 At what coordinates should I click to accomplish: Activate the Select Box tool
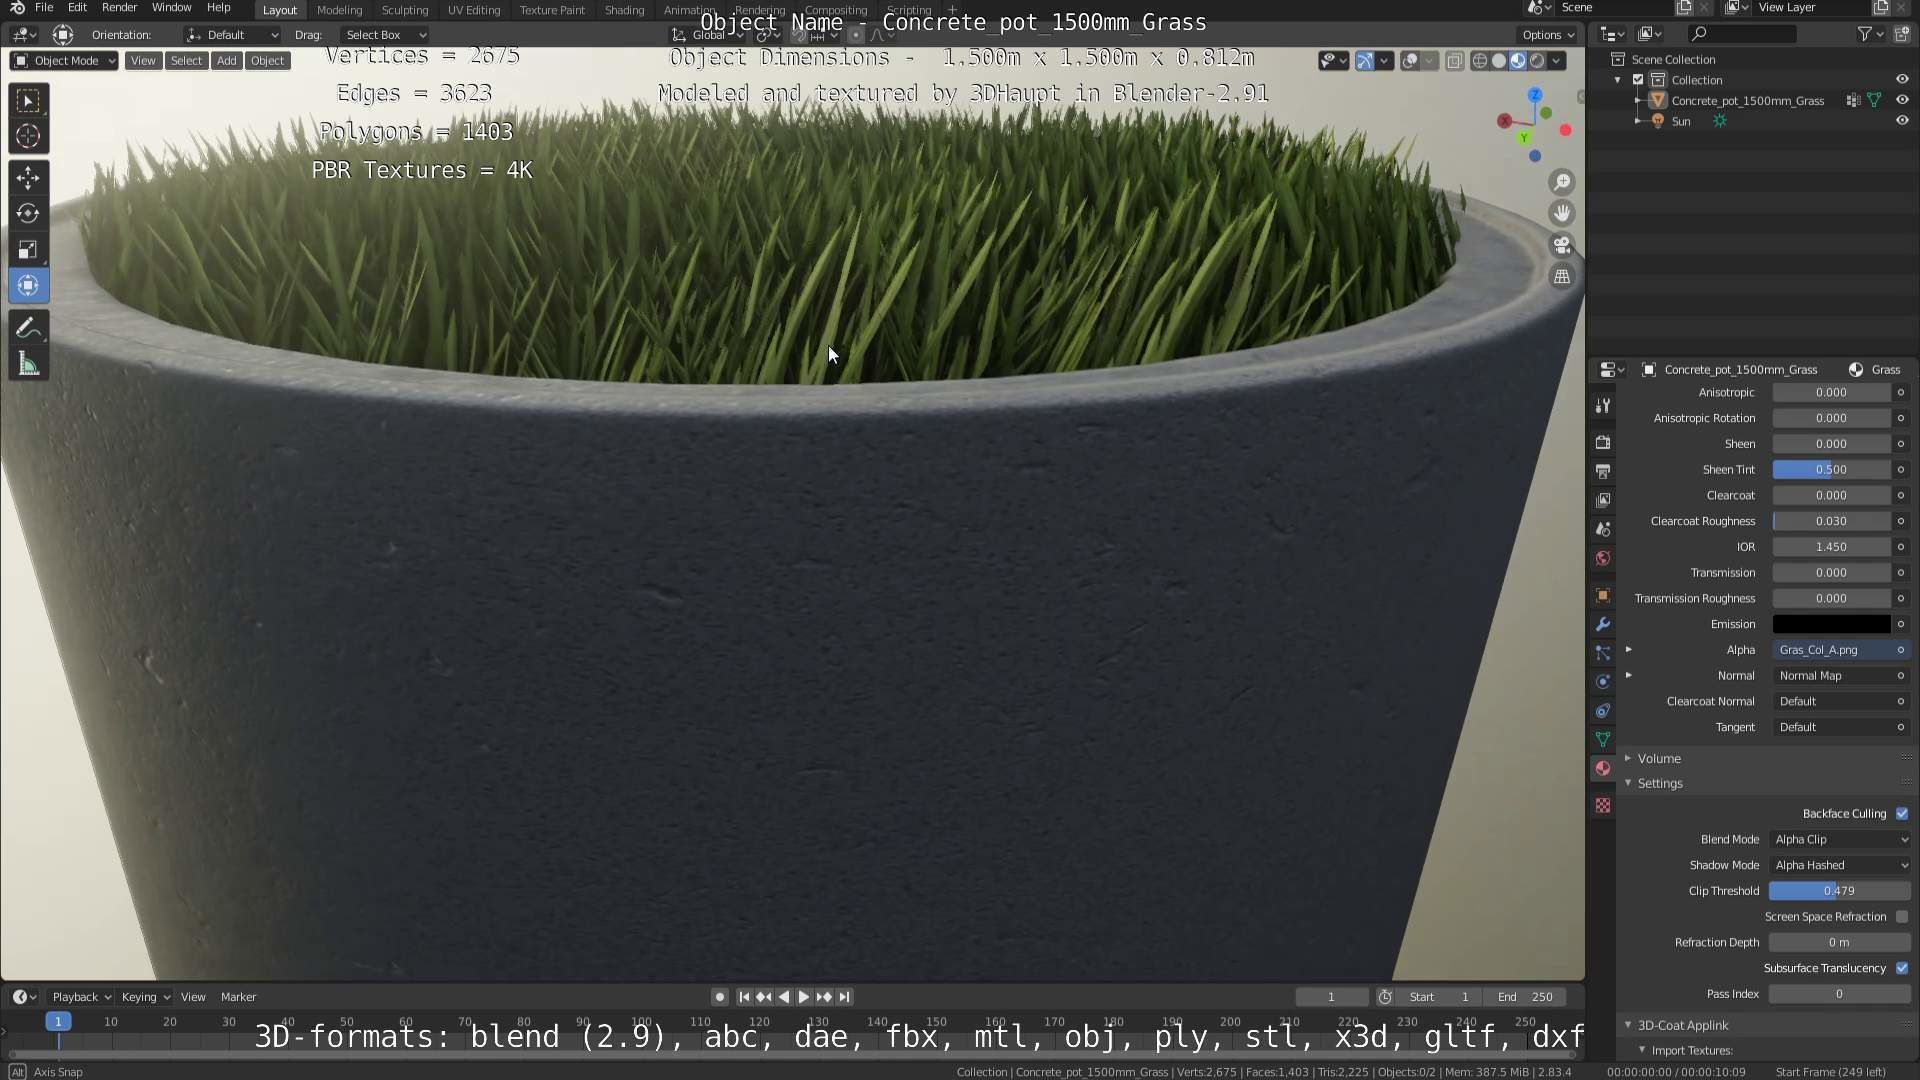click(x=28, y=101)
